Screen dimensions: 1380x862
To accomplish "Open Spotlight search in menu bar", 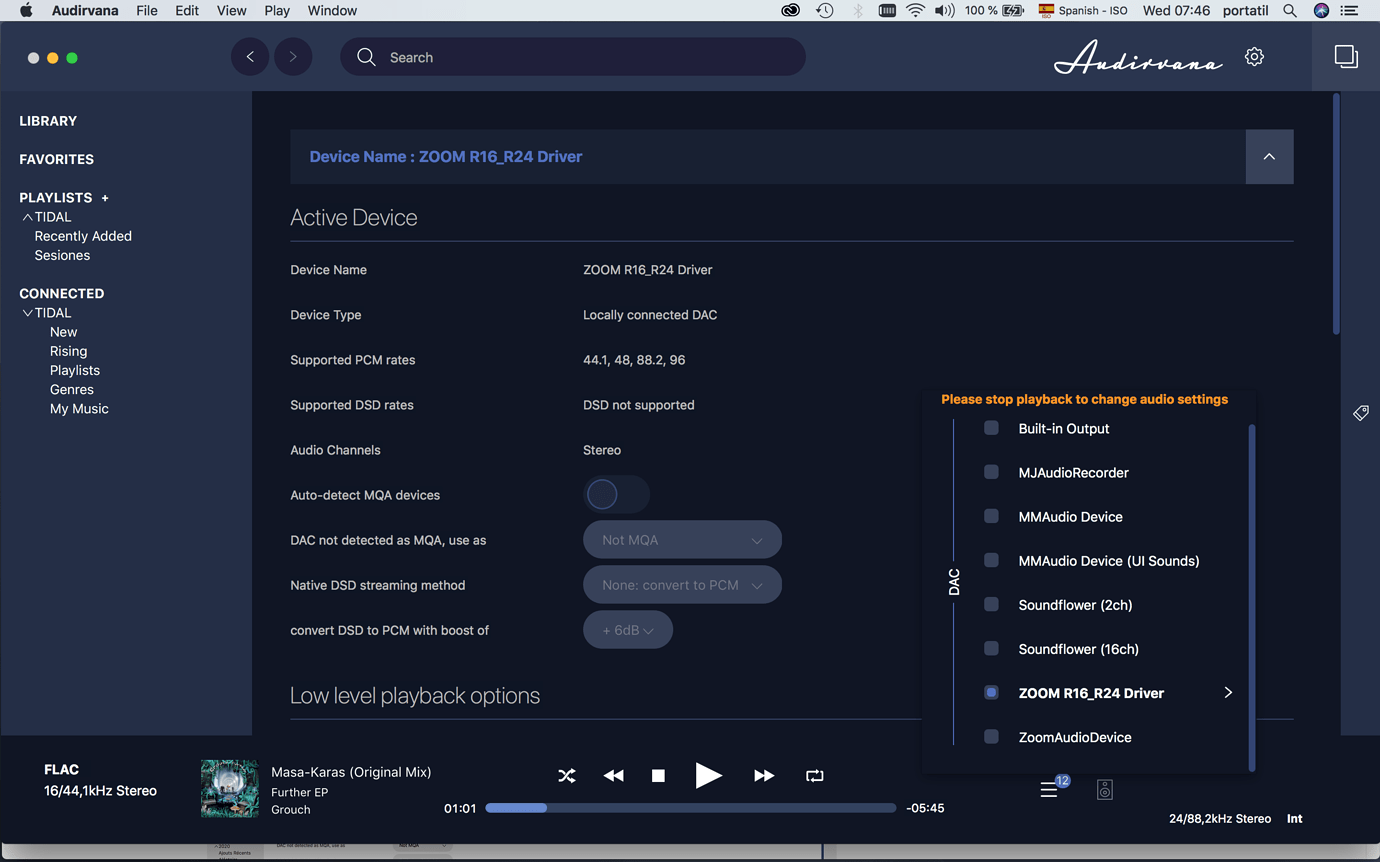I will click(1290, 11).
